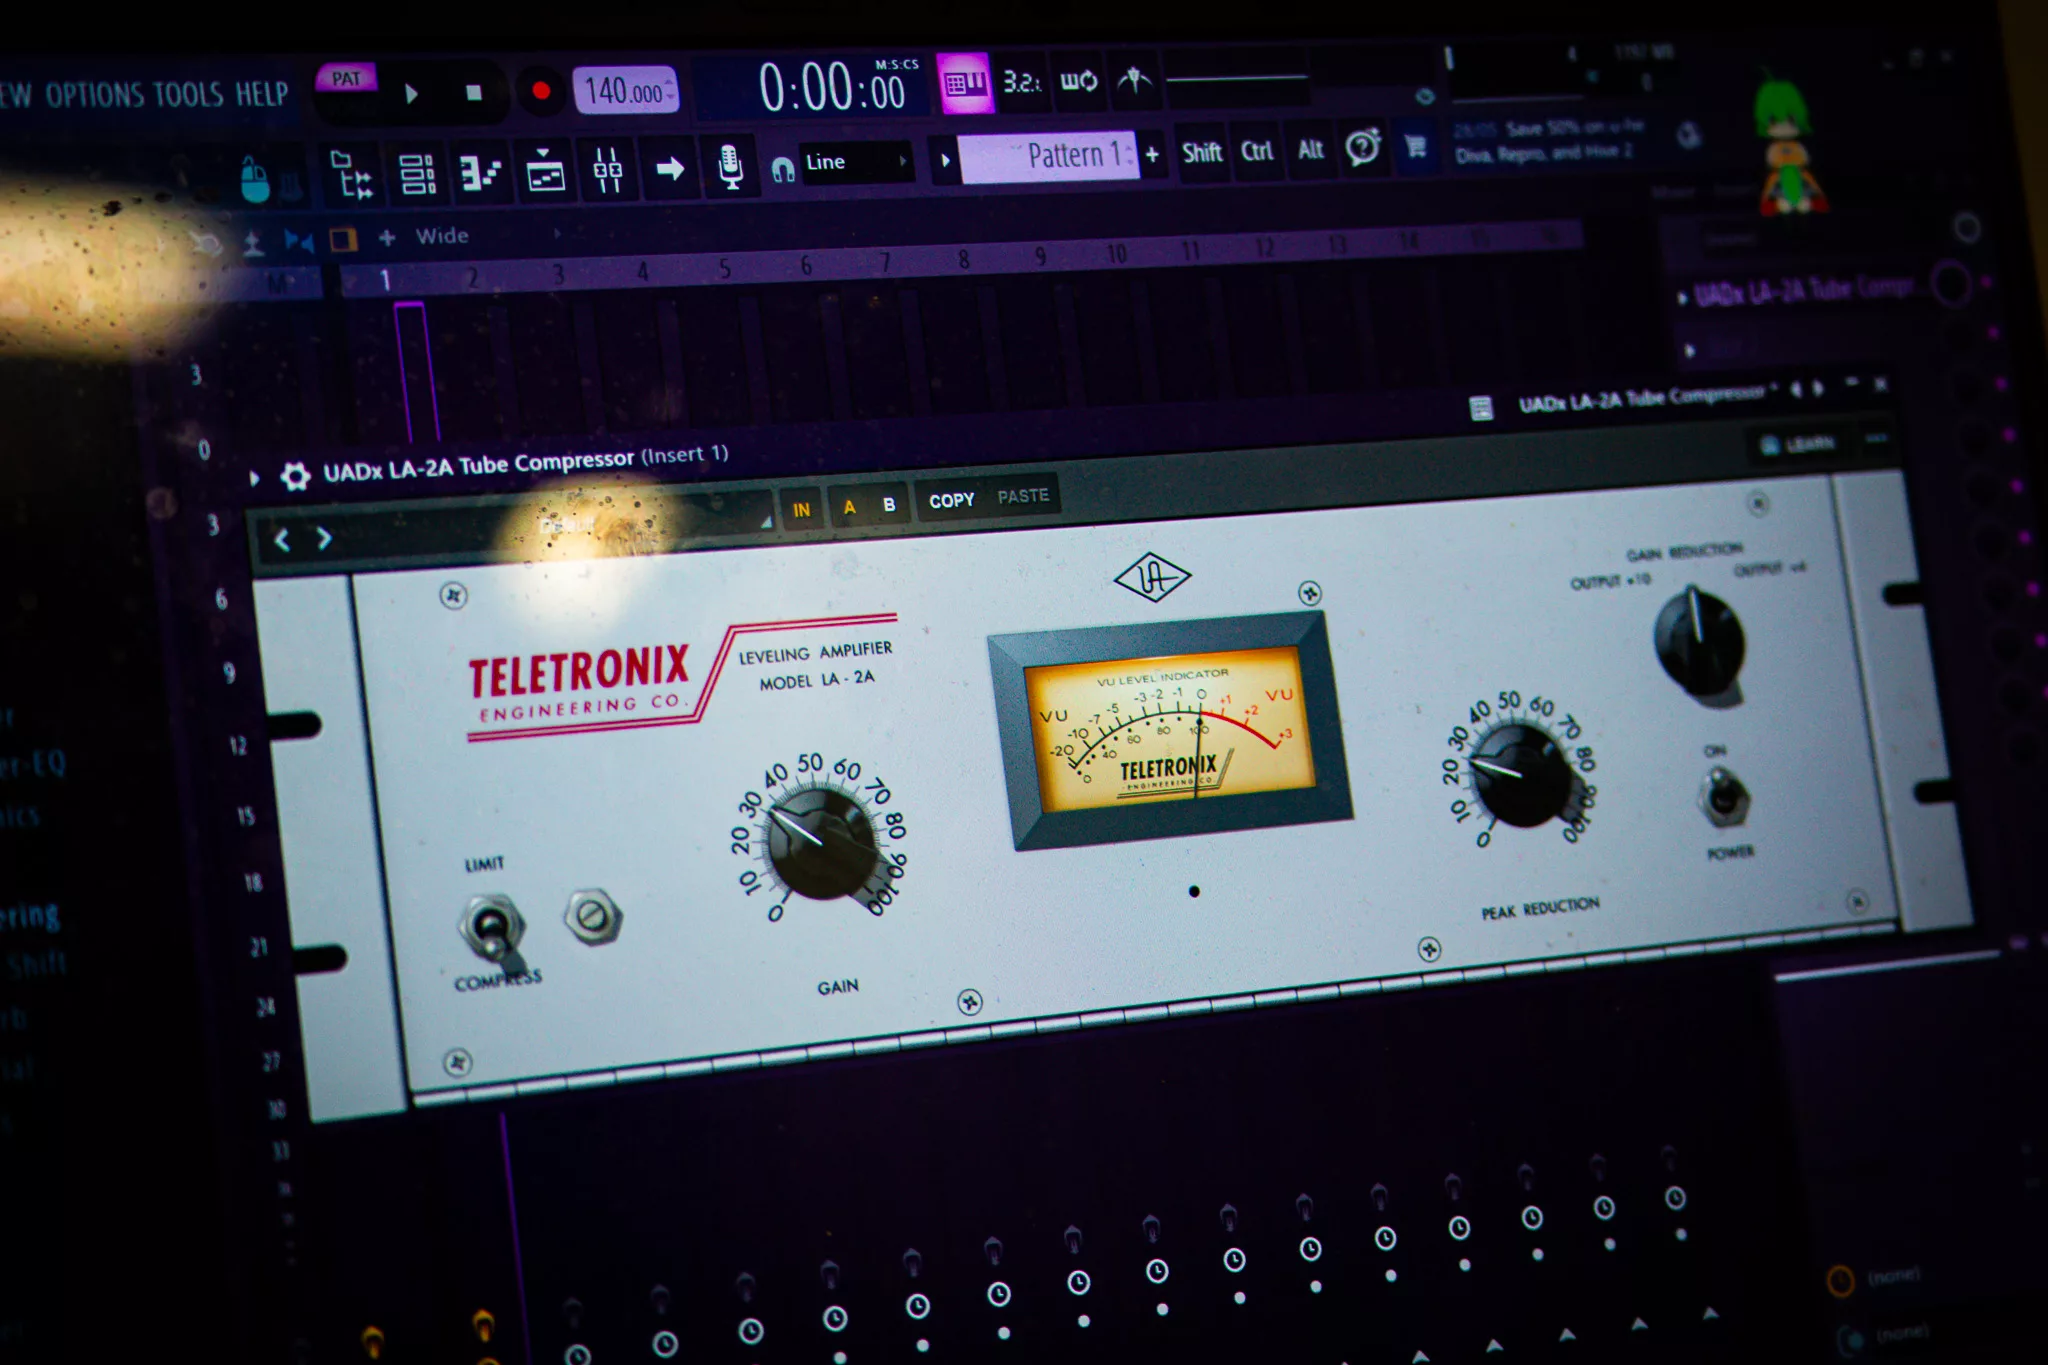This screenshot has width=2048, height=1365.
Task: Open the Line snap dropdown
Action: [857, 162]
